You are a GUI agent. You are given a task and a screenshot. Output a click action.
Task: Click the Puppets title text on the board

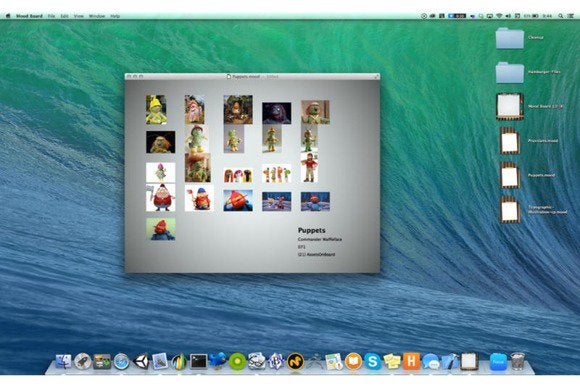(x=311, y=230)
